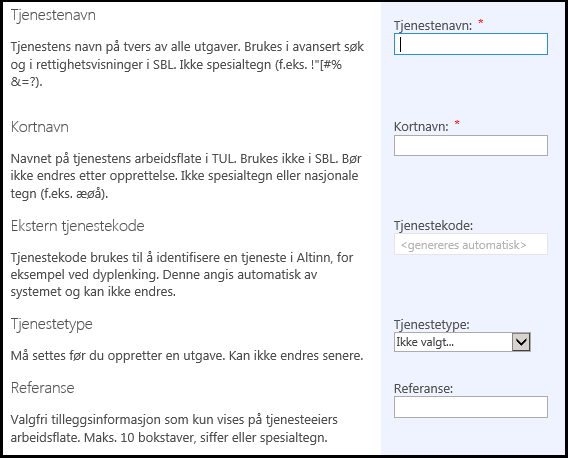Click the Referanse description about tilleggsinformasjon

coord(174,428)
